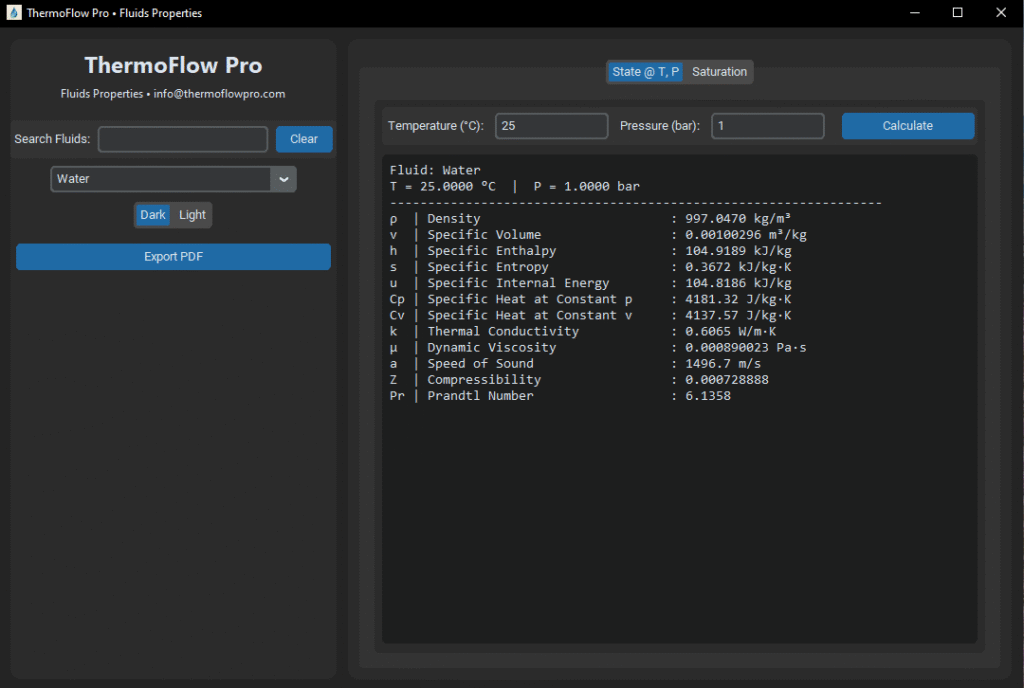Click the ThermoFlow Pro heading
Image resolution: width=1024 pixels, height=688 pixels.
click(173, 66)
